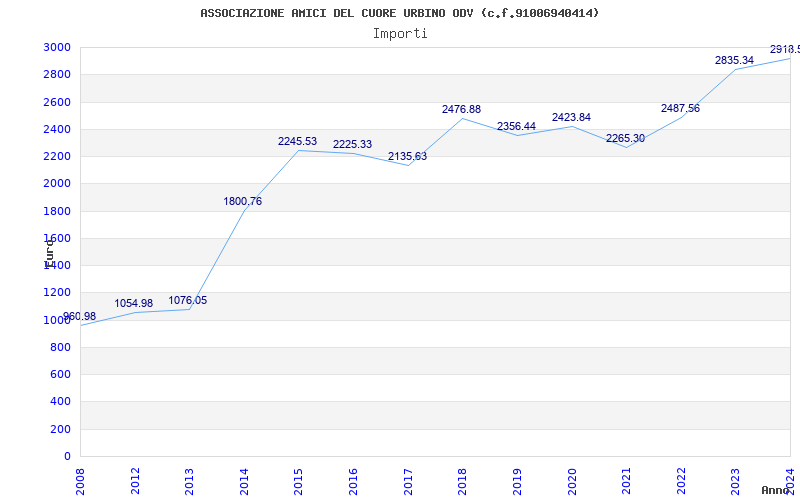
Task: Click the Anno x-axis title
Action: click(x=777, y=490)
